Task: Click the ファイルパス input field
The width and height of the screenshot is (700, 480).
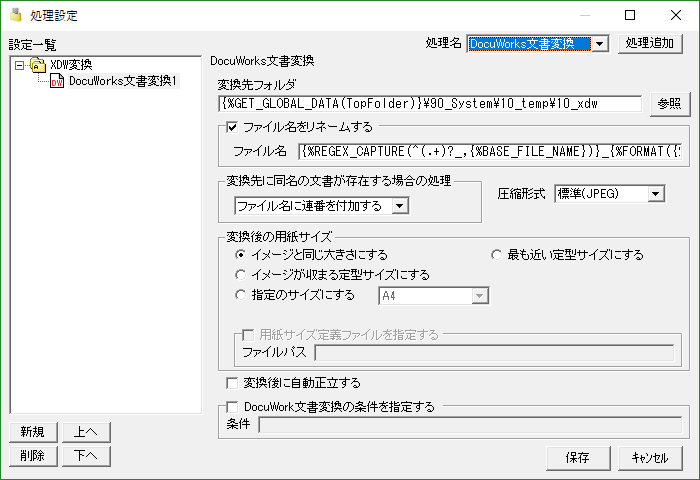Action: click(x=494, y=353)
